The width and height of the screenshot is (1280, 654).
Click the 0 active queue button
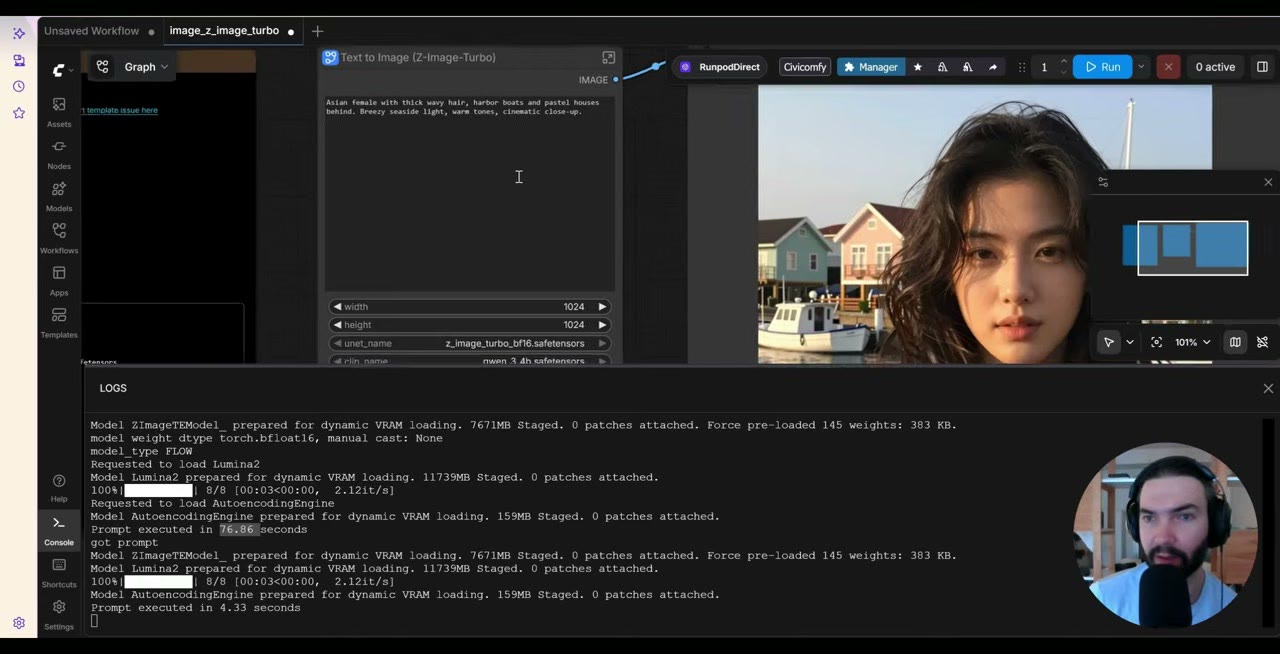click(x=1215, y=67)
